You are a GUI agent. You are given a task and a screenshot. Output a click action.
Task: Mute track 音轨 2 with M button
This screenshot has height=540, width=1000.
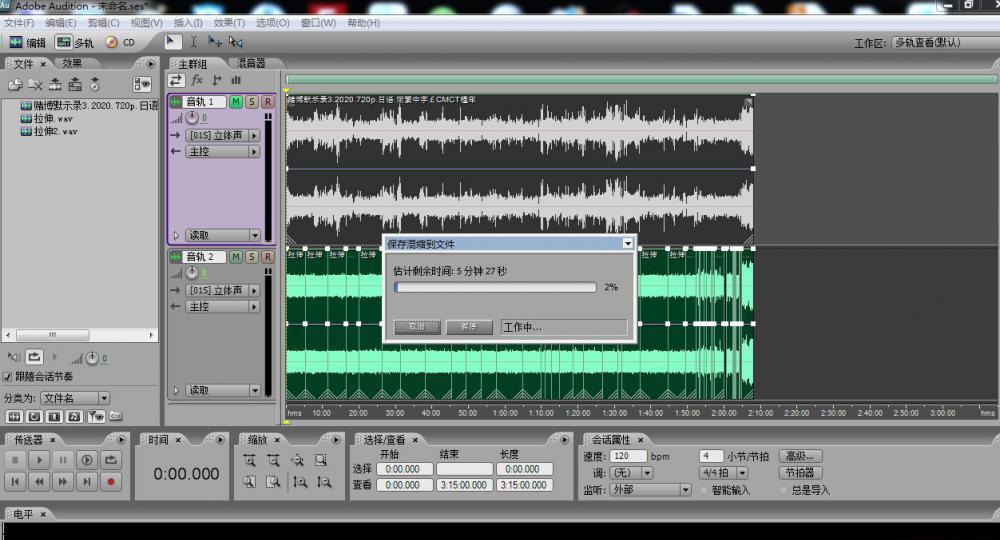click(236, 257)
